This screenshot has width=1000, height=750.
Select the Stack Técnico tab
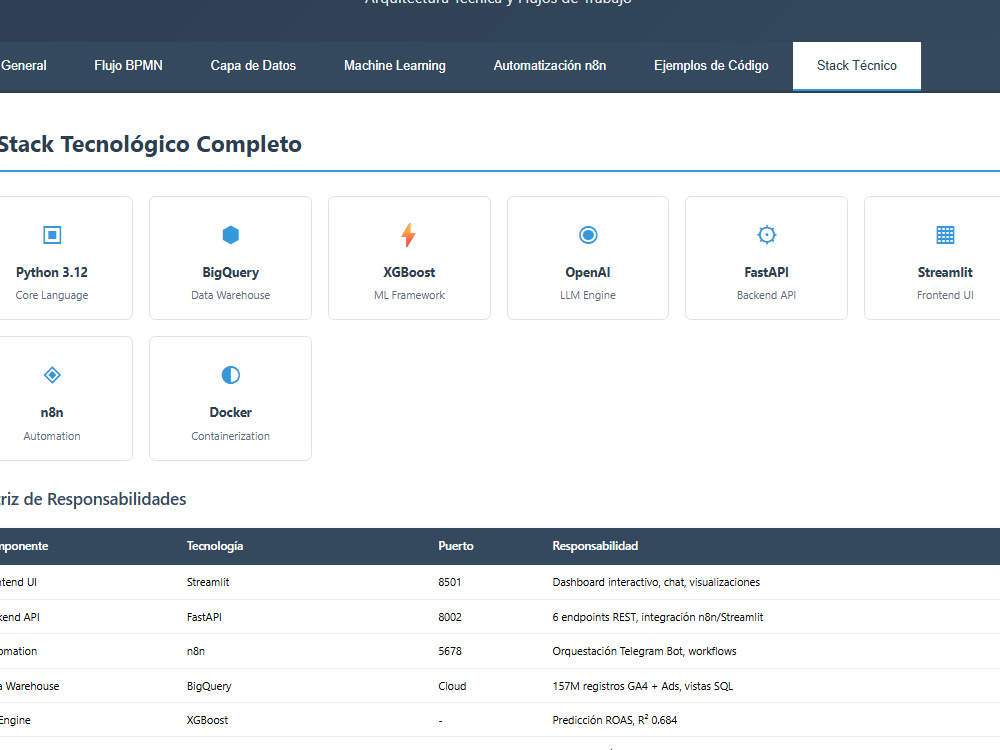point(857,66)
